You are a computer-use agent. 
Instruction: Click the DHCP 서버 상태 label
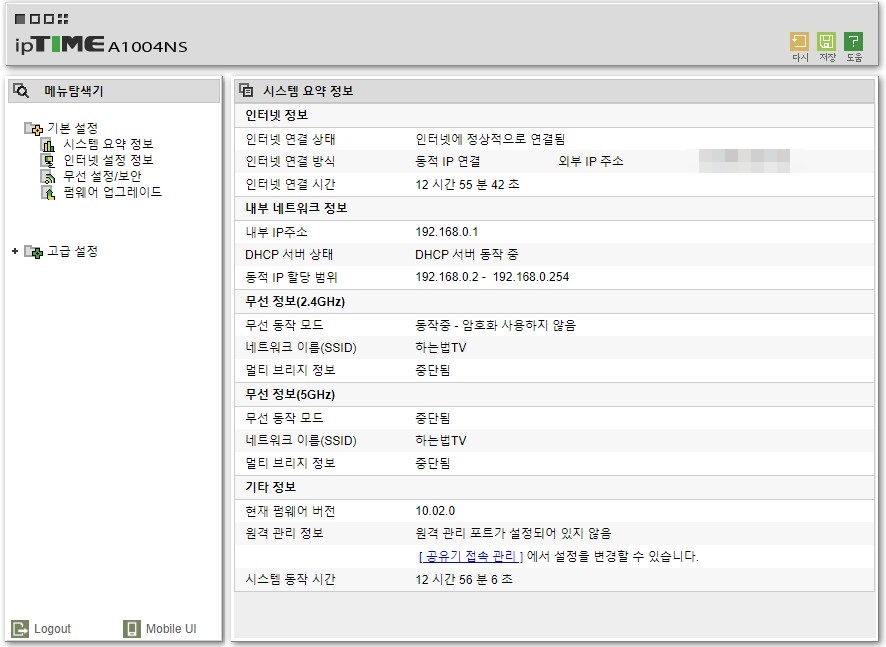pyautogui.click(x=289, y=254)
